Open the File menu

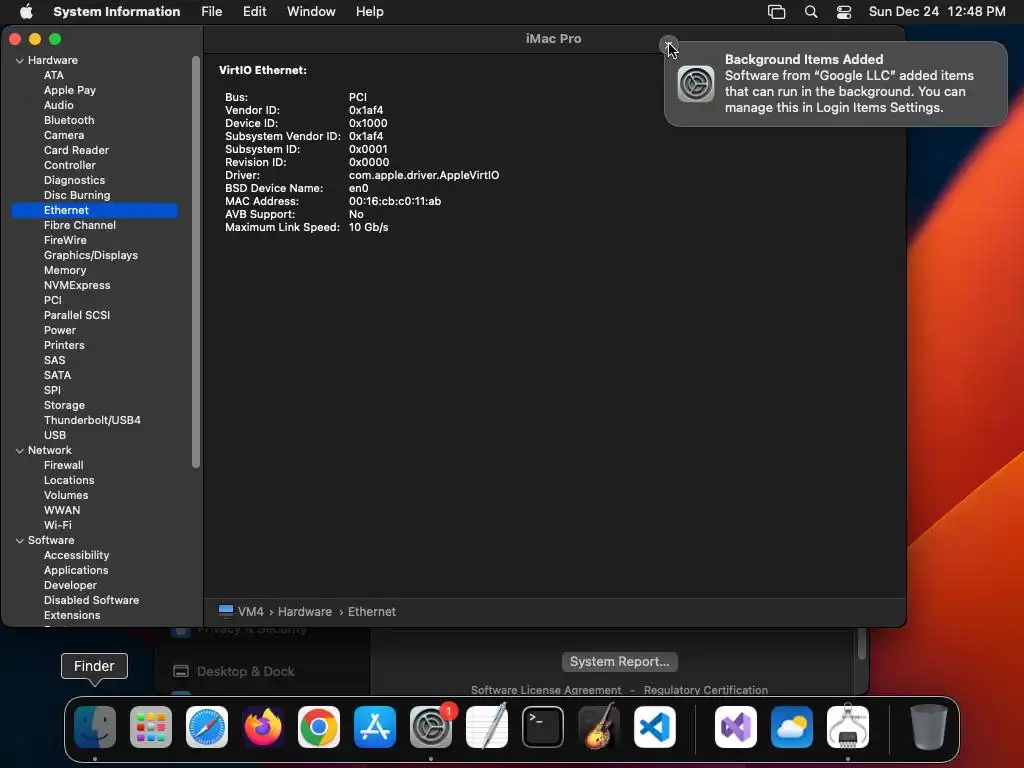coord(212,11)
